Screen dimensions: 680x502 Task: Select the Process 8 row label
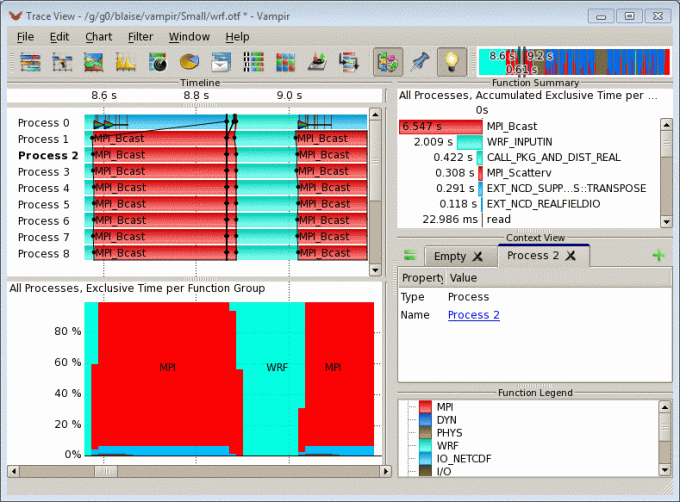[x=43, y=254]
